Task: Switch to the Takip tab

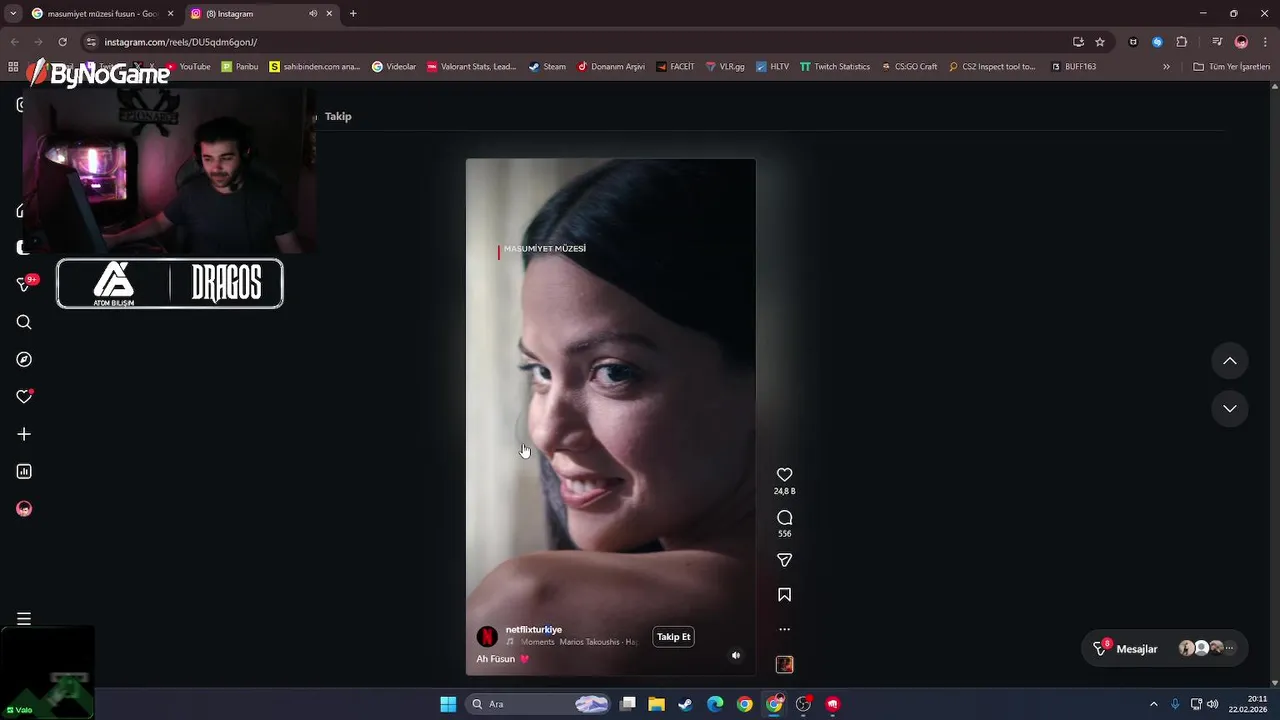Action: (338, 116)
